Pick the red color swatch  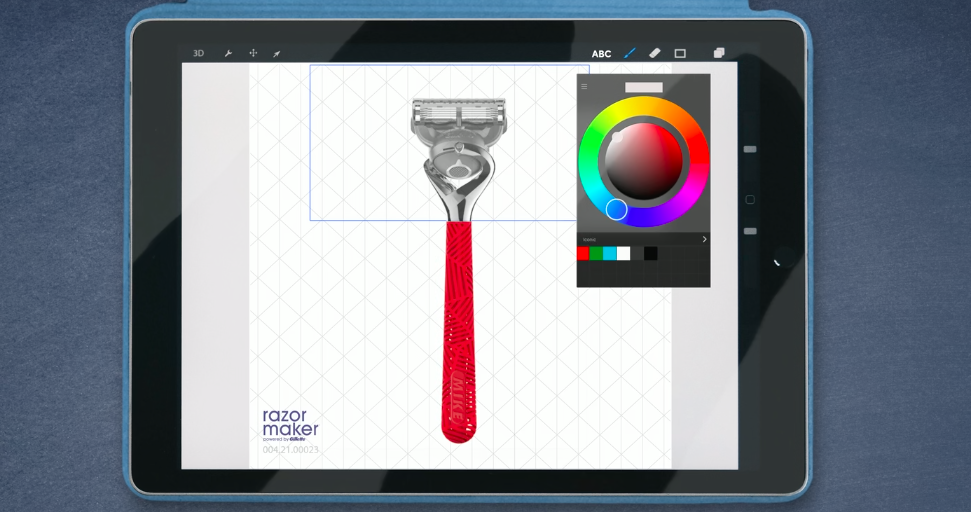pos(583,254)
